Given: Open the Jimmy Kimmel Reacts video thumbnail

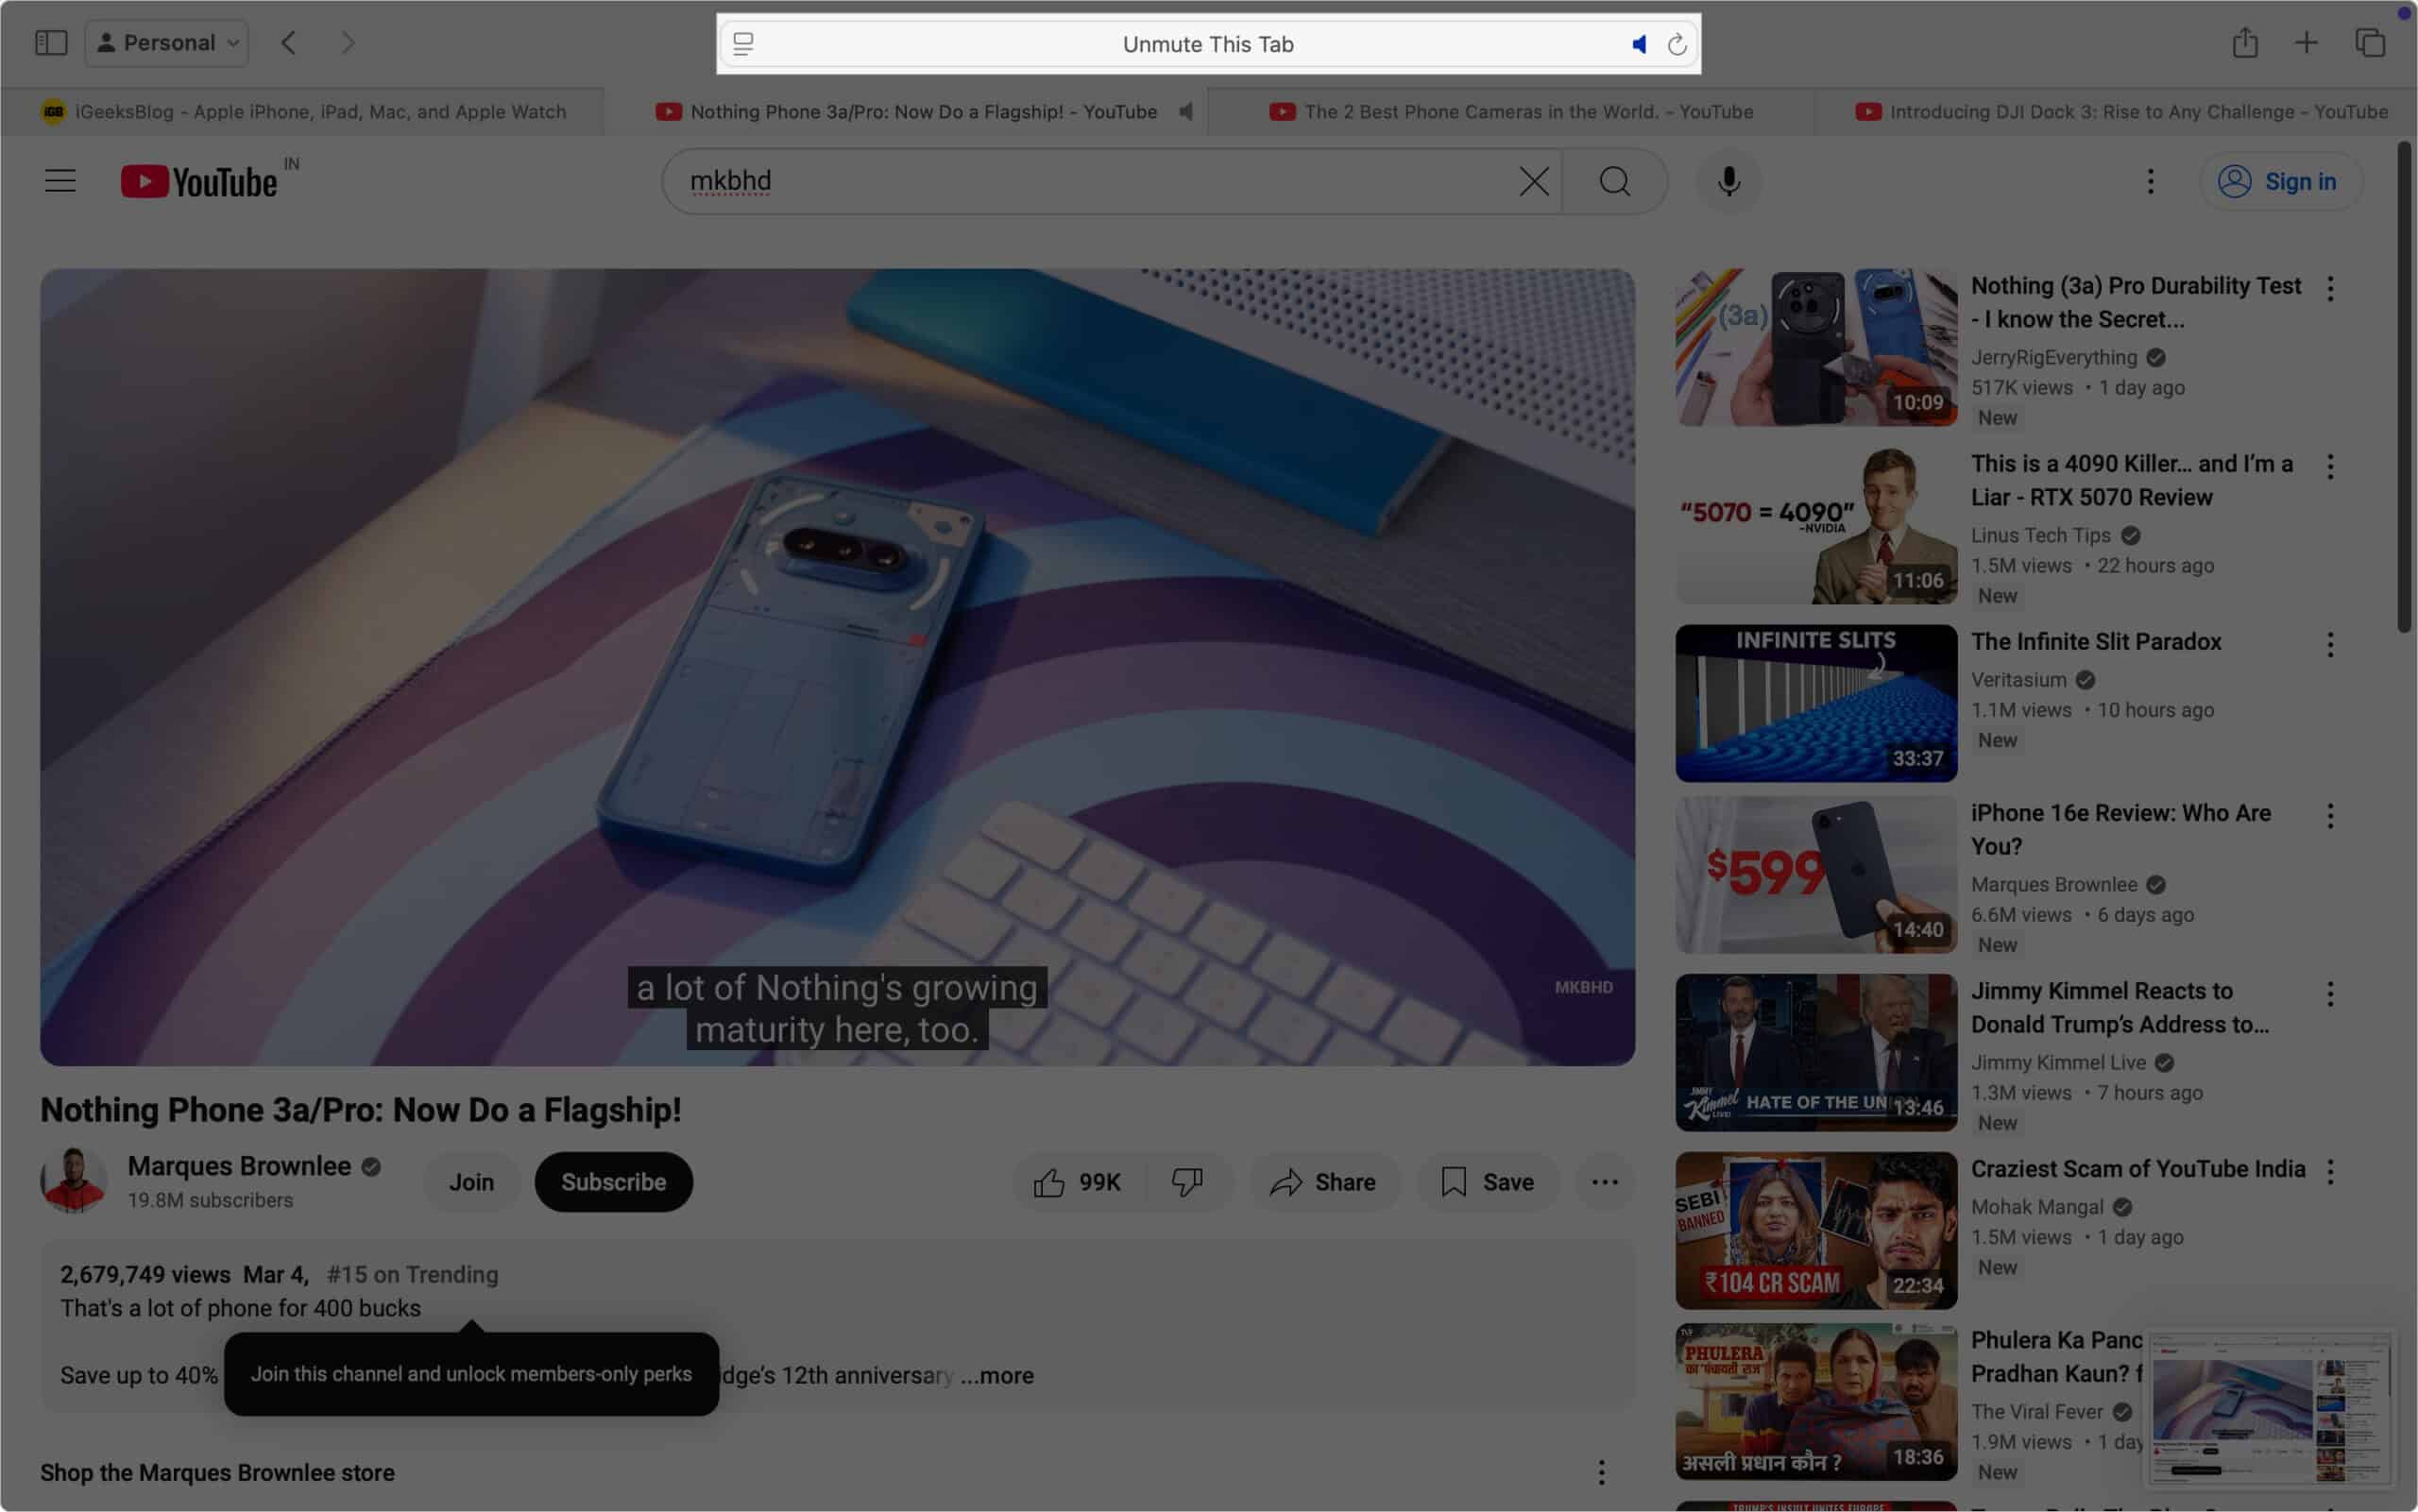Looking at the screenshot, I should [1816, 1053].
